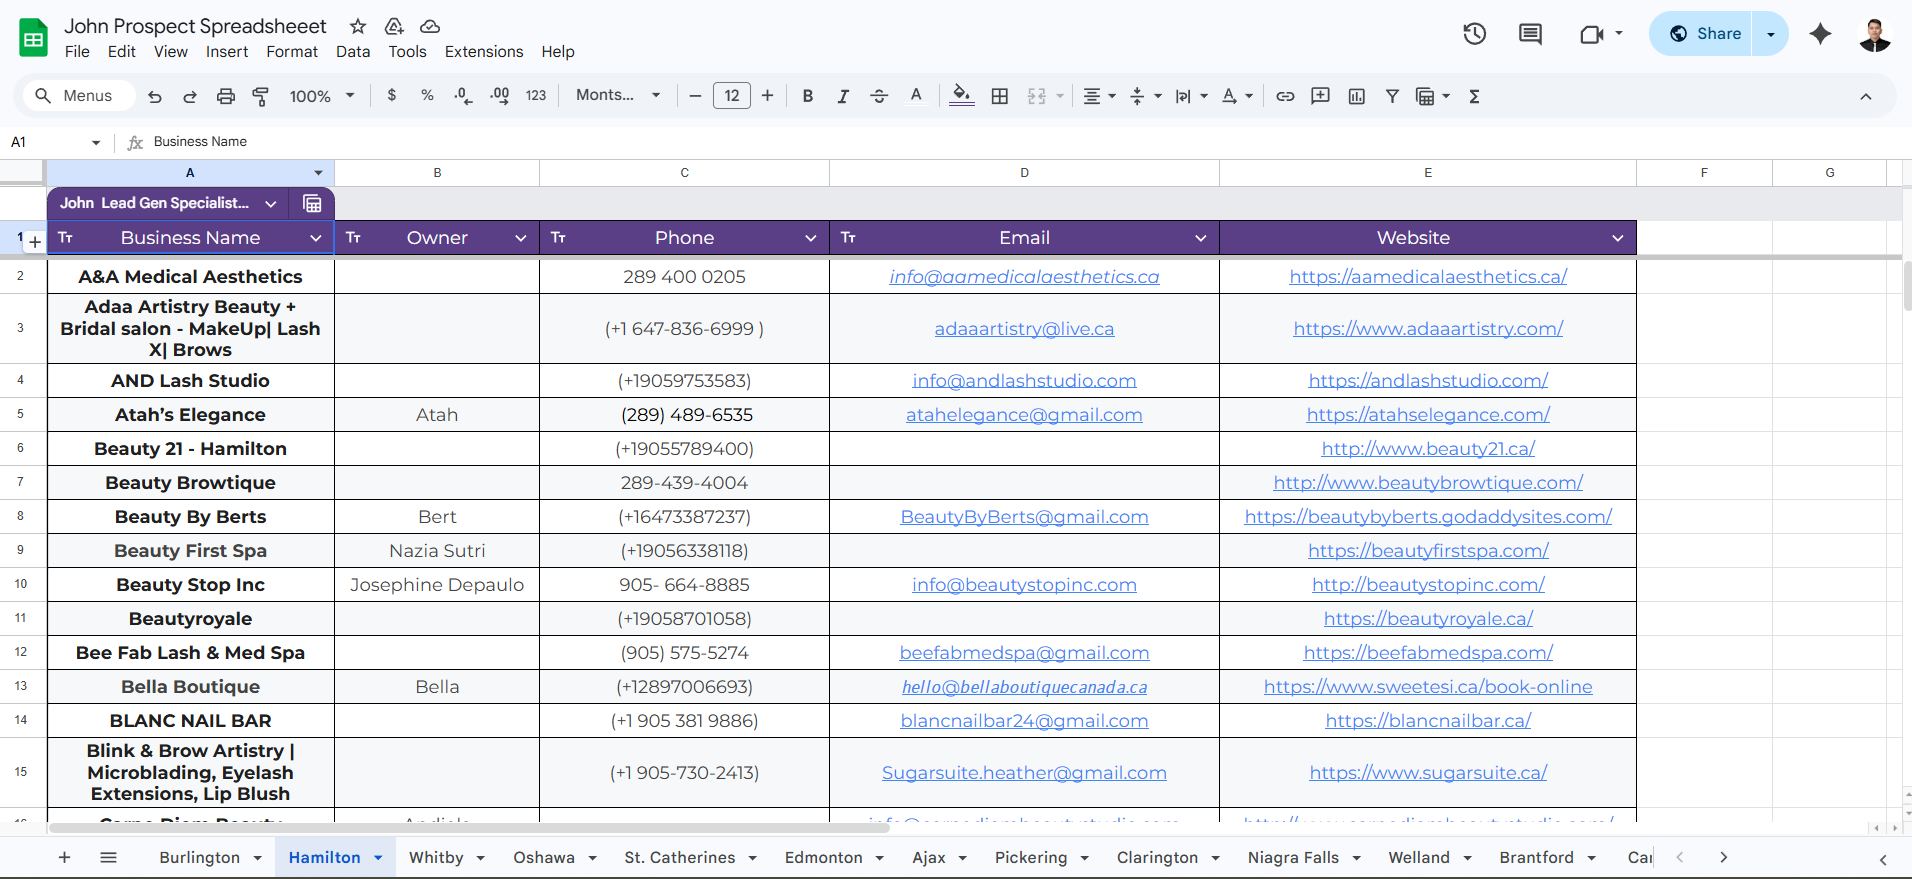Insert a comment from the toolbar
1912x879 pixels.
point(1321,96)
